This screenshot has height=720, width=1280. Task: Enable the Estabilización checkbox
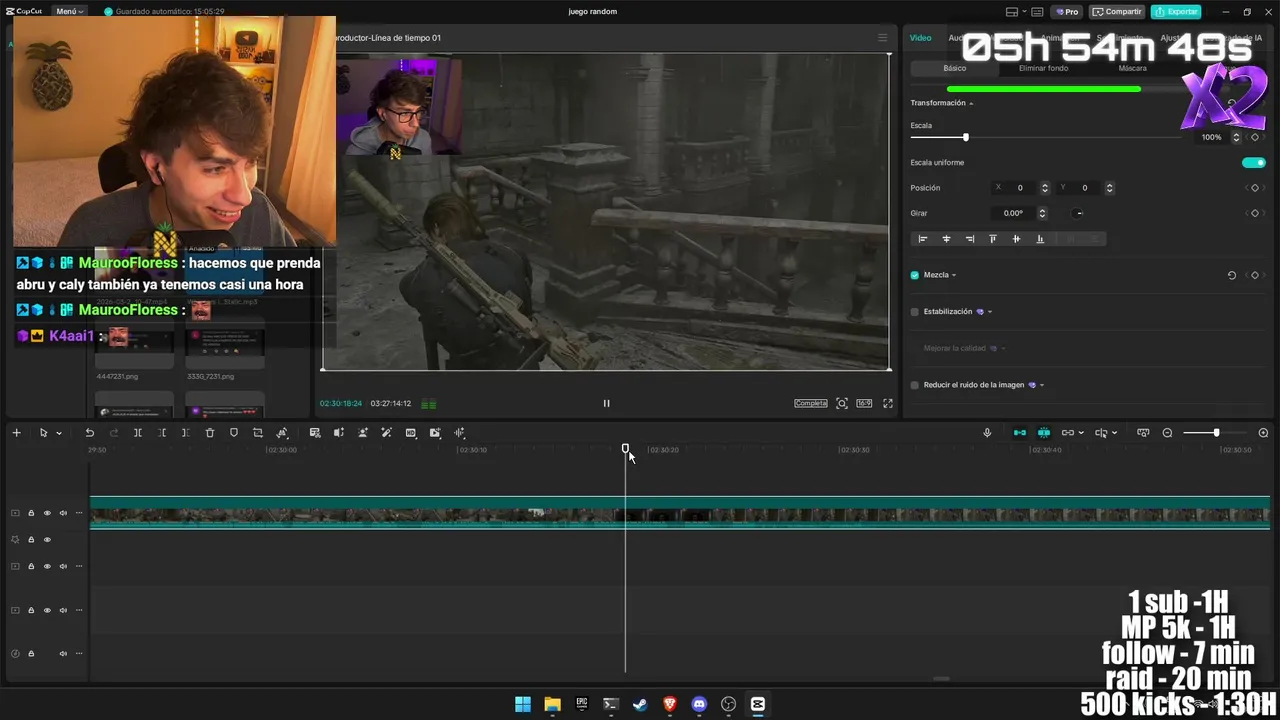(914, 312)
